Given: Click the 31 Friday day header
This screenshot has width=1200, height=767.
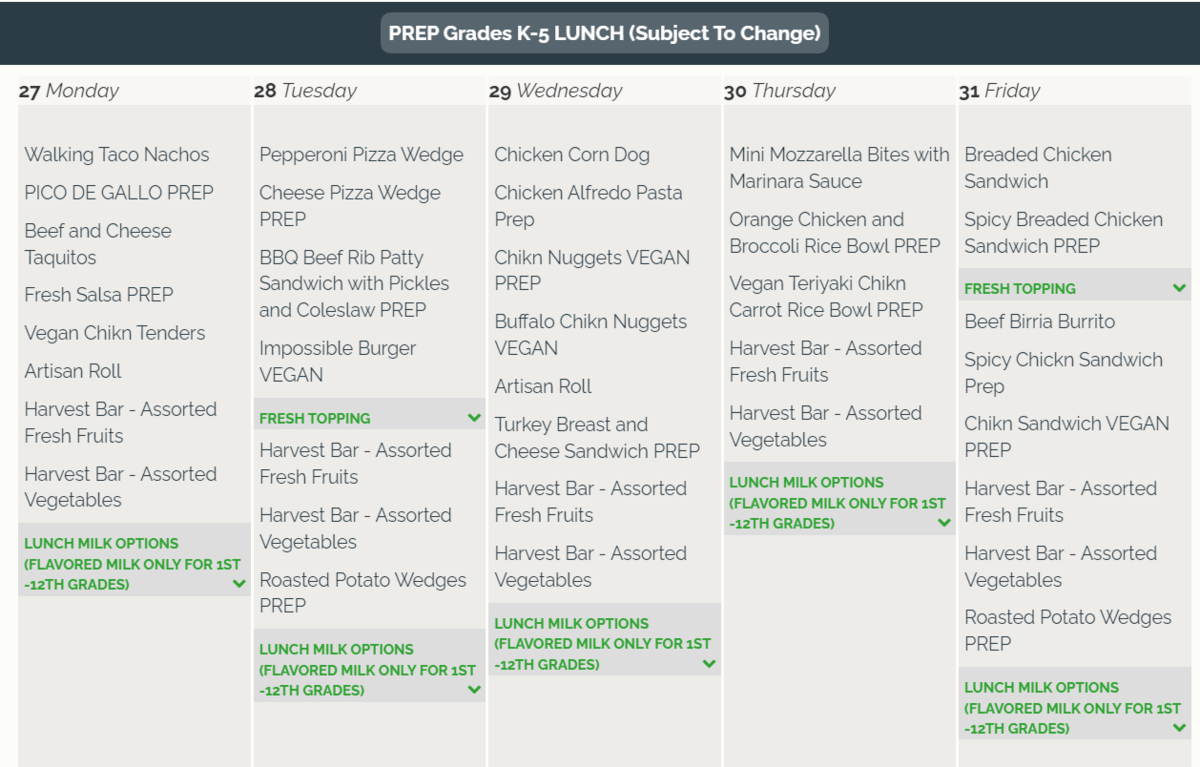Looking at the screenshot, I should 999,91.
